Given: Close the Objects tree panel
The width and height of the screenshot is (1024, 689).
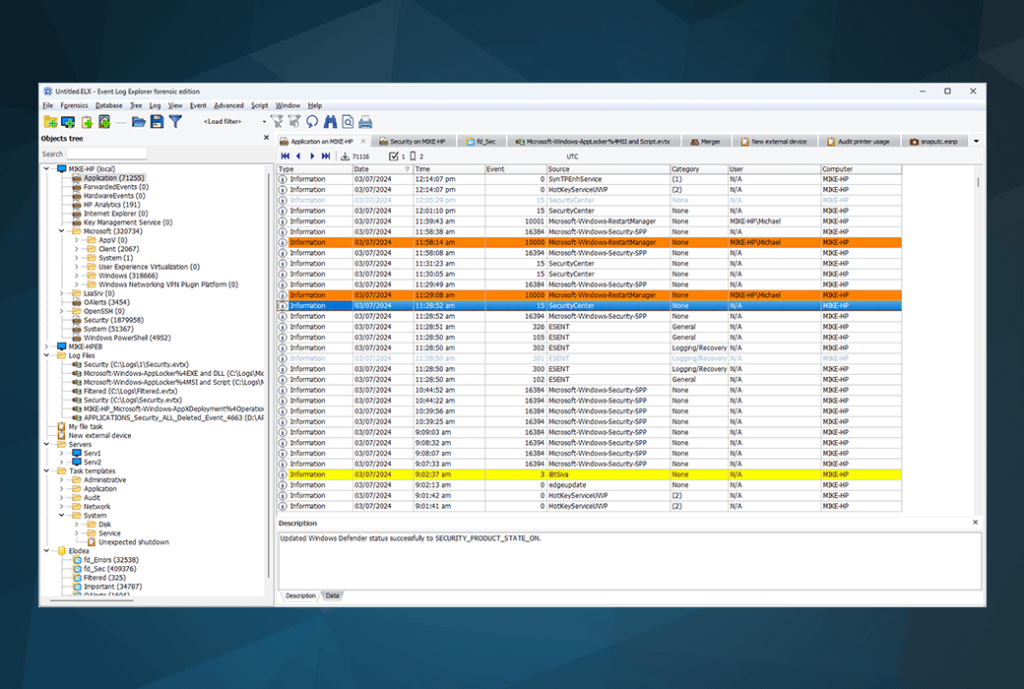Looking at the screenshot, I should coord(266,138).
